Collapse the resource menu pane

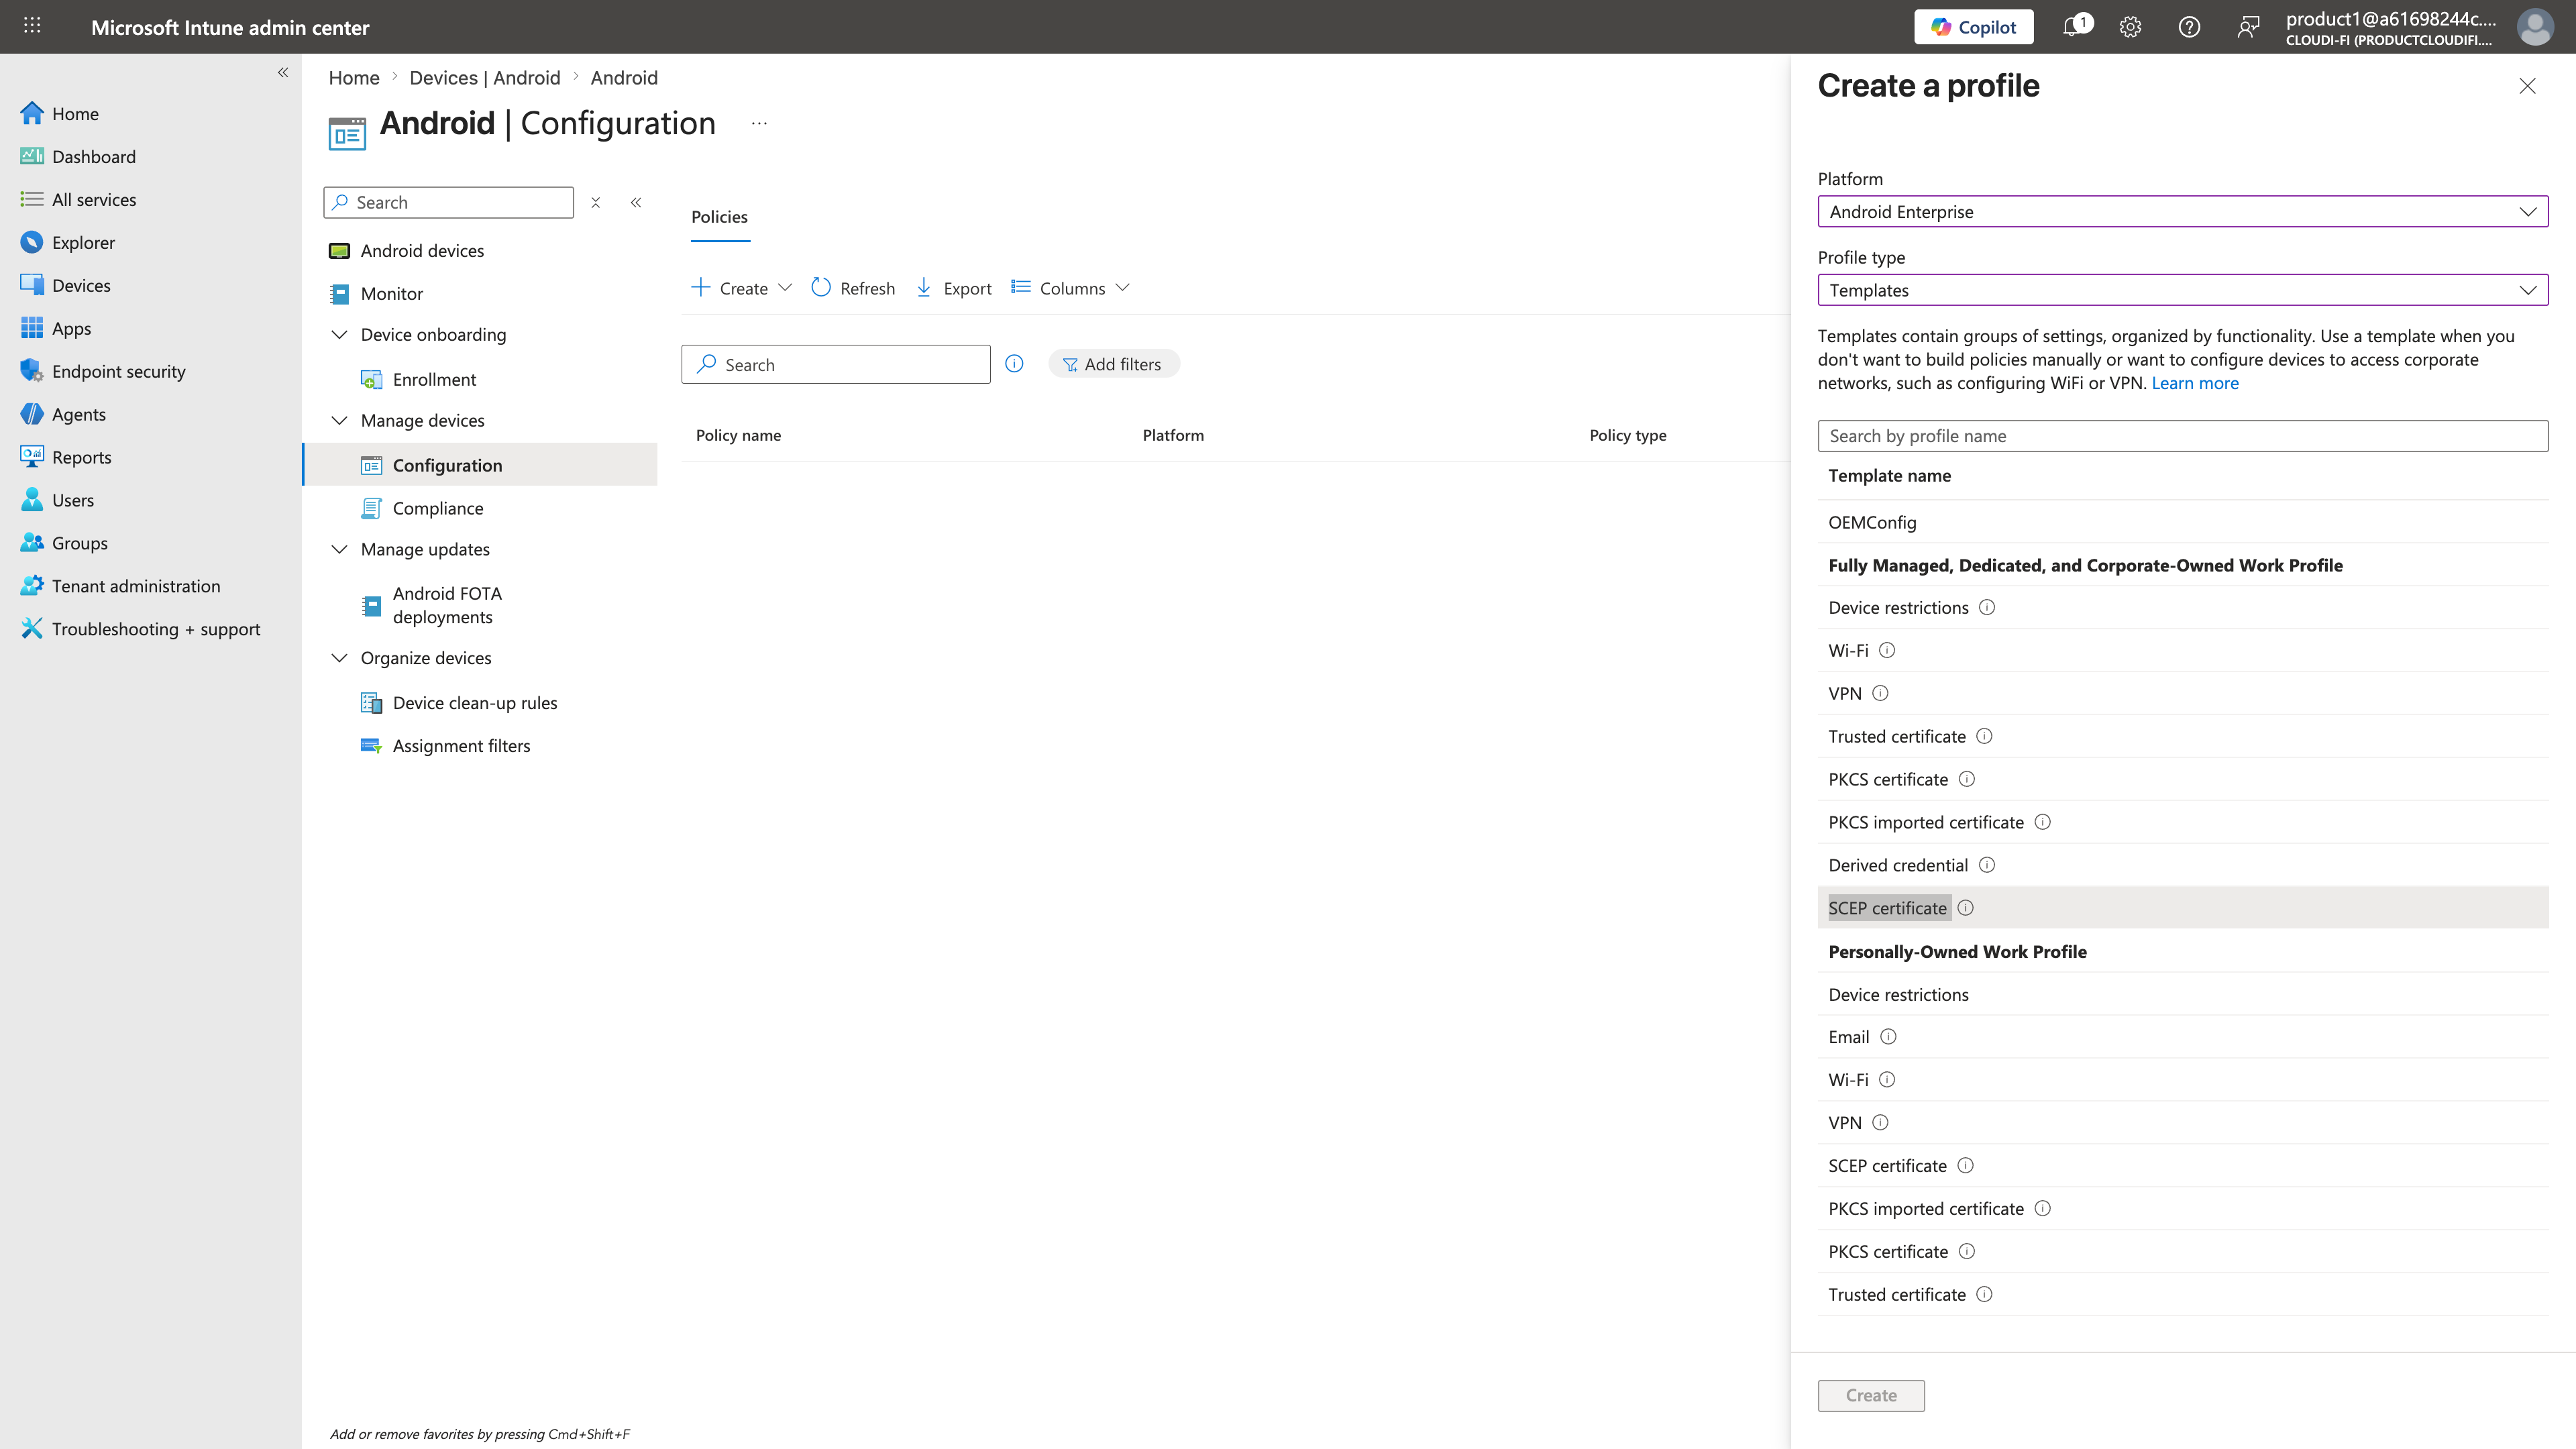pyautogui.click(x=636, y=203)
